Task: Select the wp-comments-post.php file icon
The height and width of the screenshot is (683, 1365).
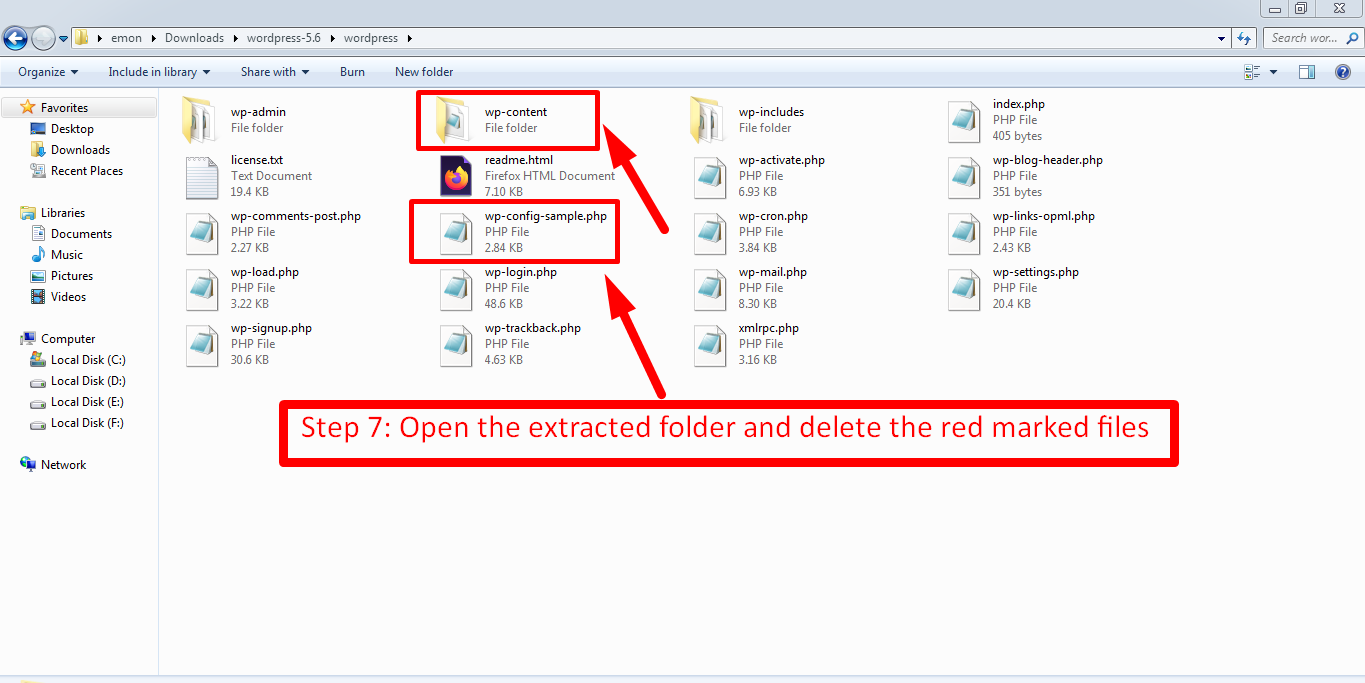Action: pos(202,233)
